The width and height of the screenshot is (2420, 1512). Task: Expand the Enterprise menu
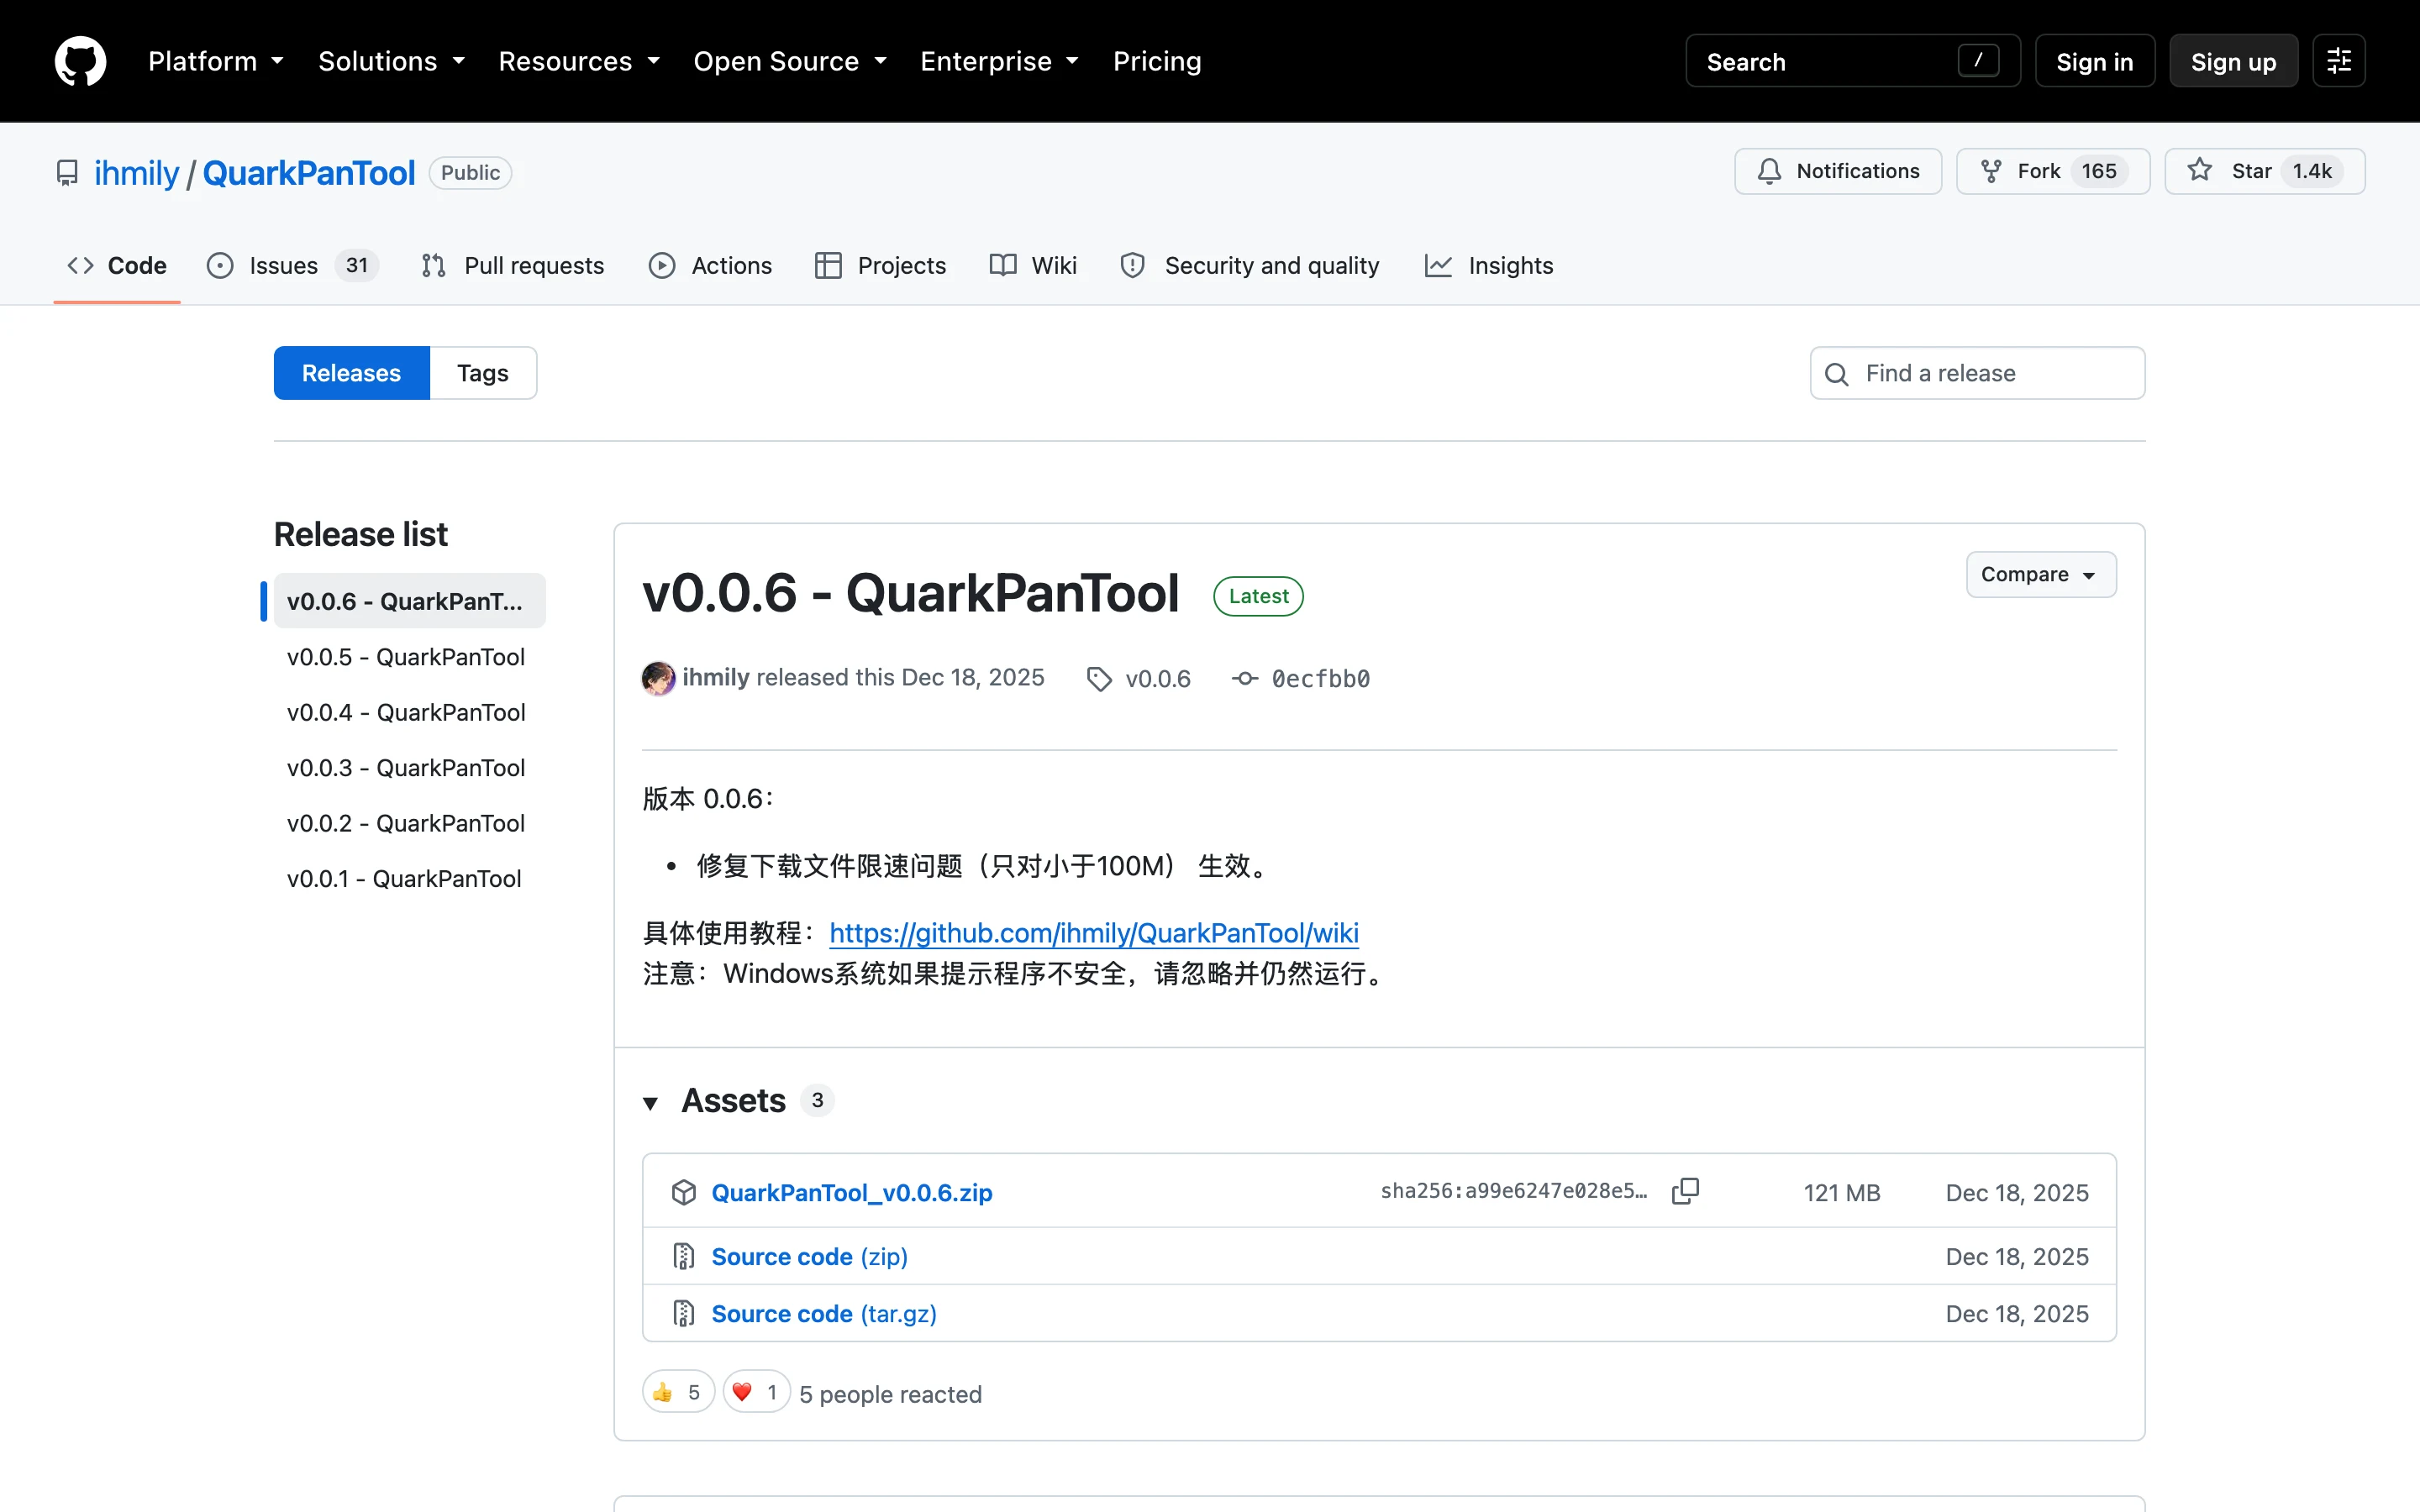(x=999, y=61)
